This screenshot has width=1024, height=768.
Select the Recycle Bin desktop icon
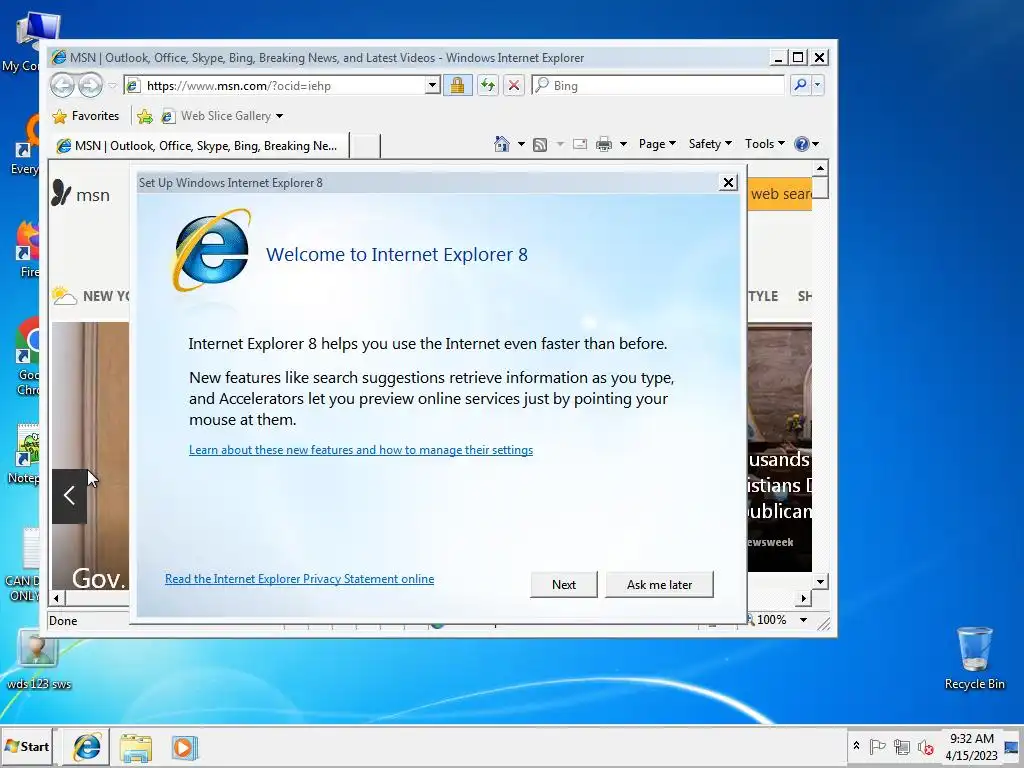pos(974,658)
